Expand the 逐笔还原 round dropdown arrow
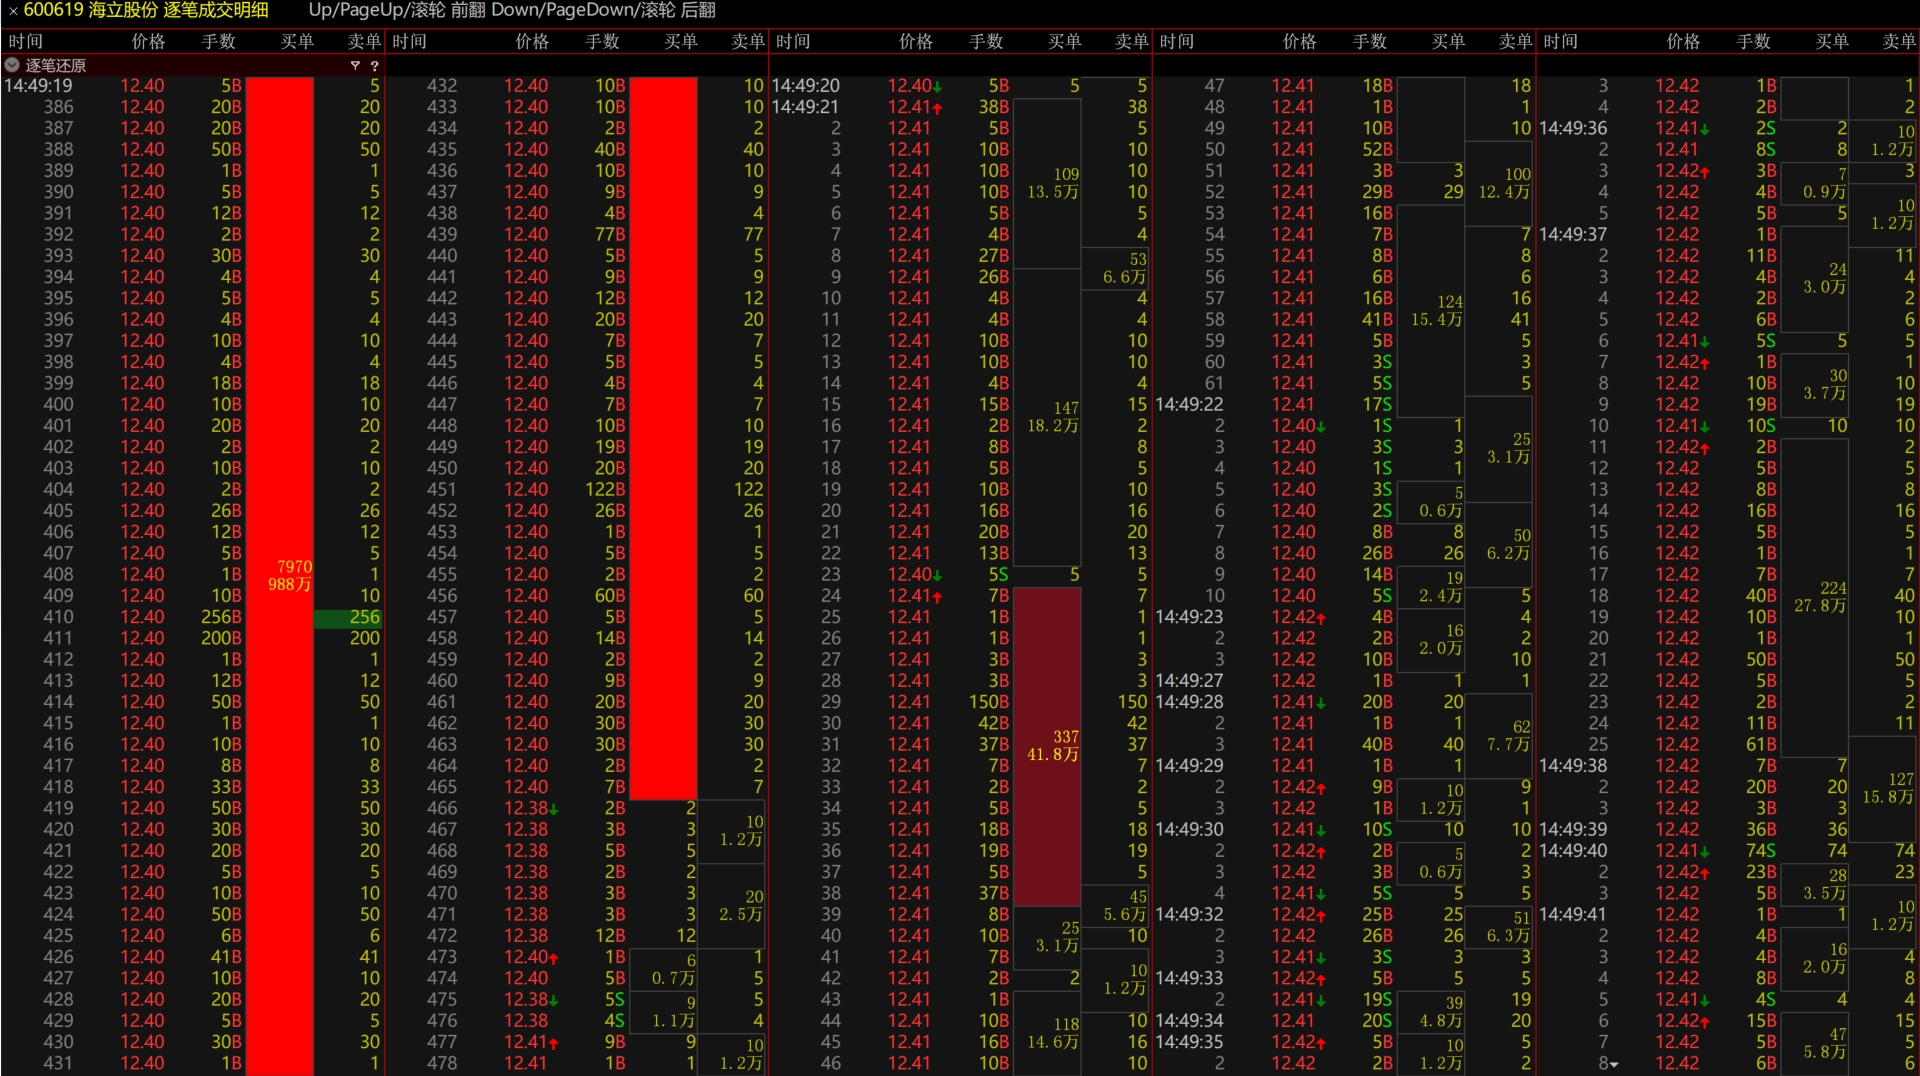 [x=13, y=65]
